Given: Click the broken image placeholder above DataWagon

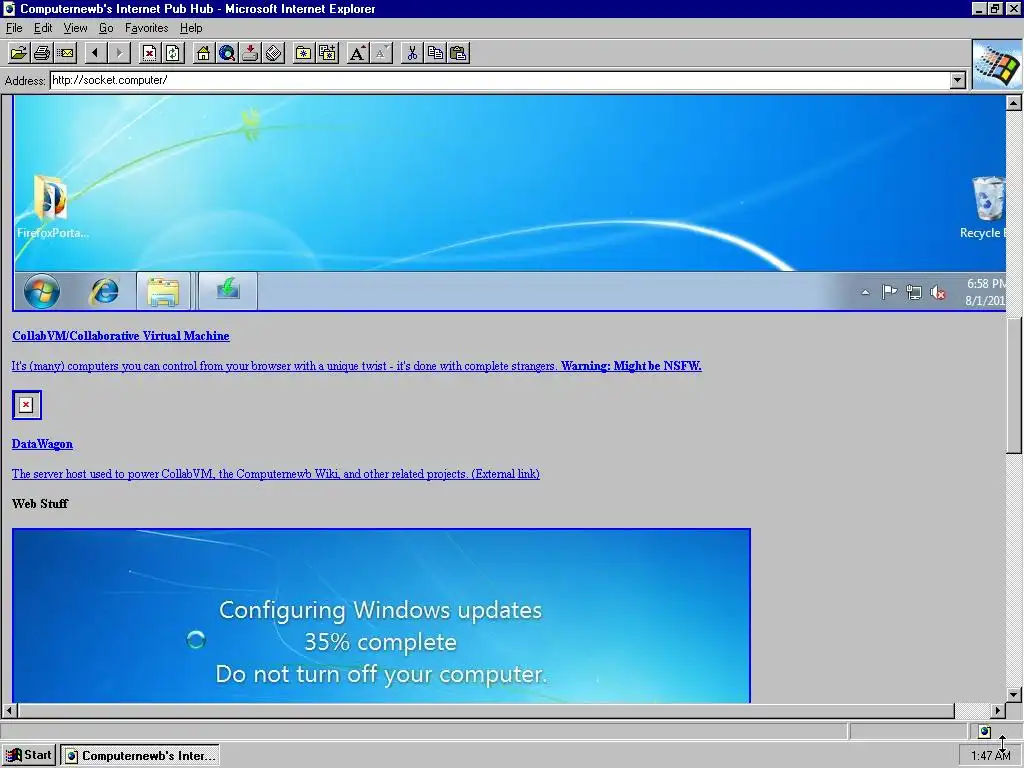Looking at the screenshot, I should (27, 405).
